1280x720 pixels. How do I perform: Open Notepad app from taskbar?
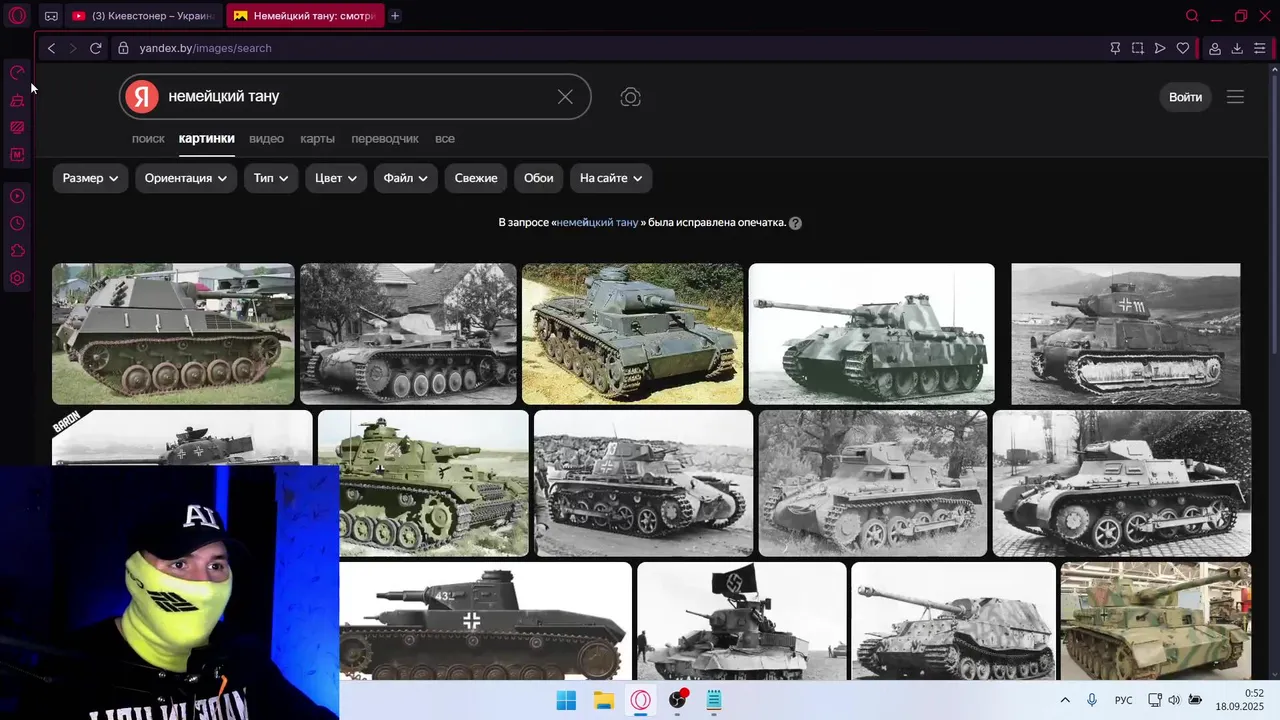tap(714, 700)
